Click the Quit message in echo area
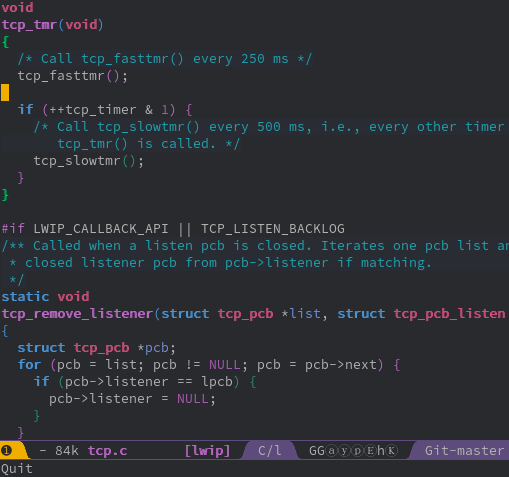 click(17, 469)
